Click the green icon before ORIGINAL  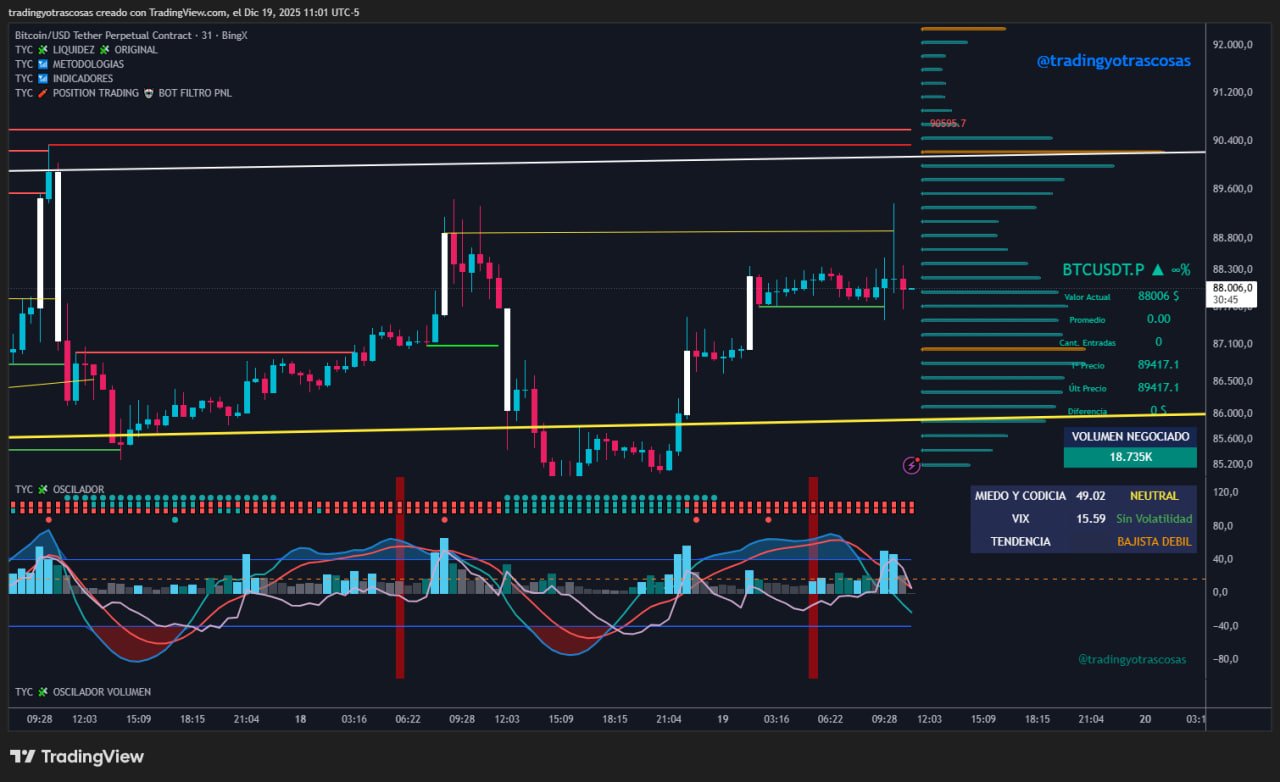(104, 50)
